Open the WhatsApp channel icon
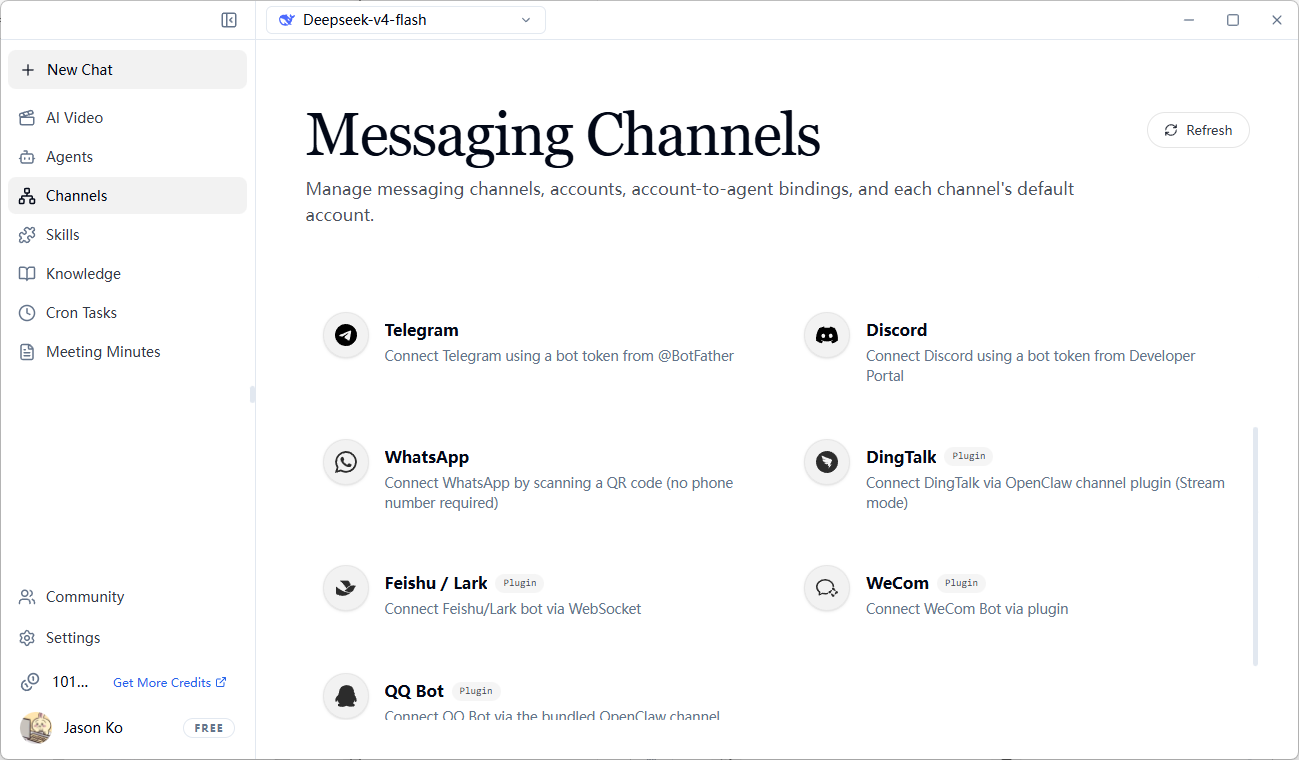The width and height of the screenshot is (1299, 760). tap(346, 462)
